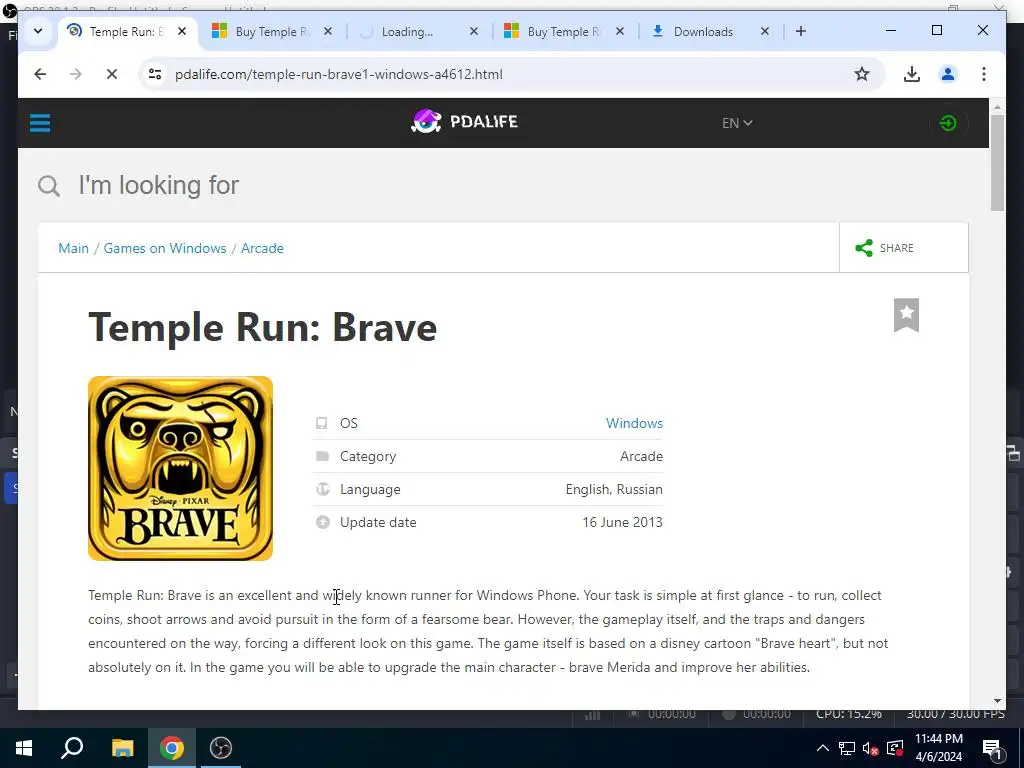
Task: Click the PDALIFE logo
Action: click(464, 121)
